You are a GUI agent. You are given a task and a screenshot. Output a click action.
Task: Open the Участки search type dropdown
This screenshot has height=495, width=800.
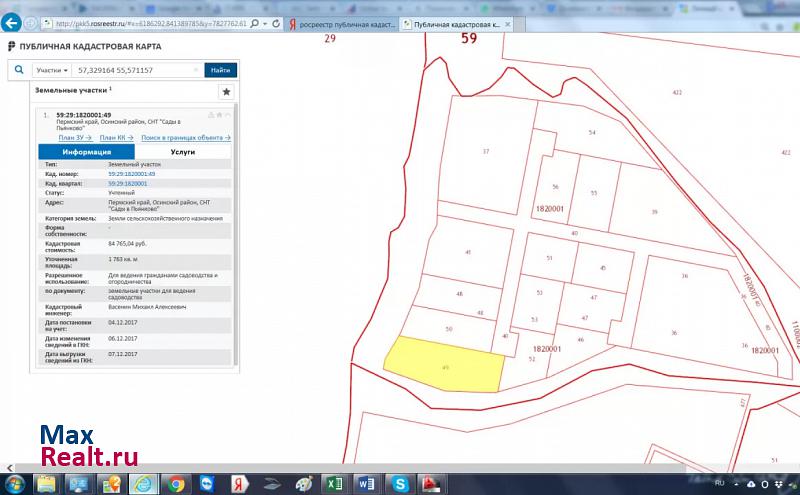pyautogui.click(x=52, y=70)
